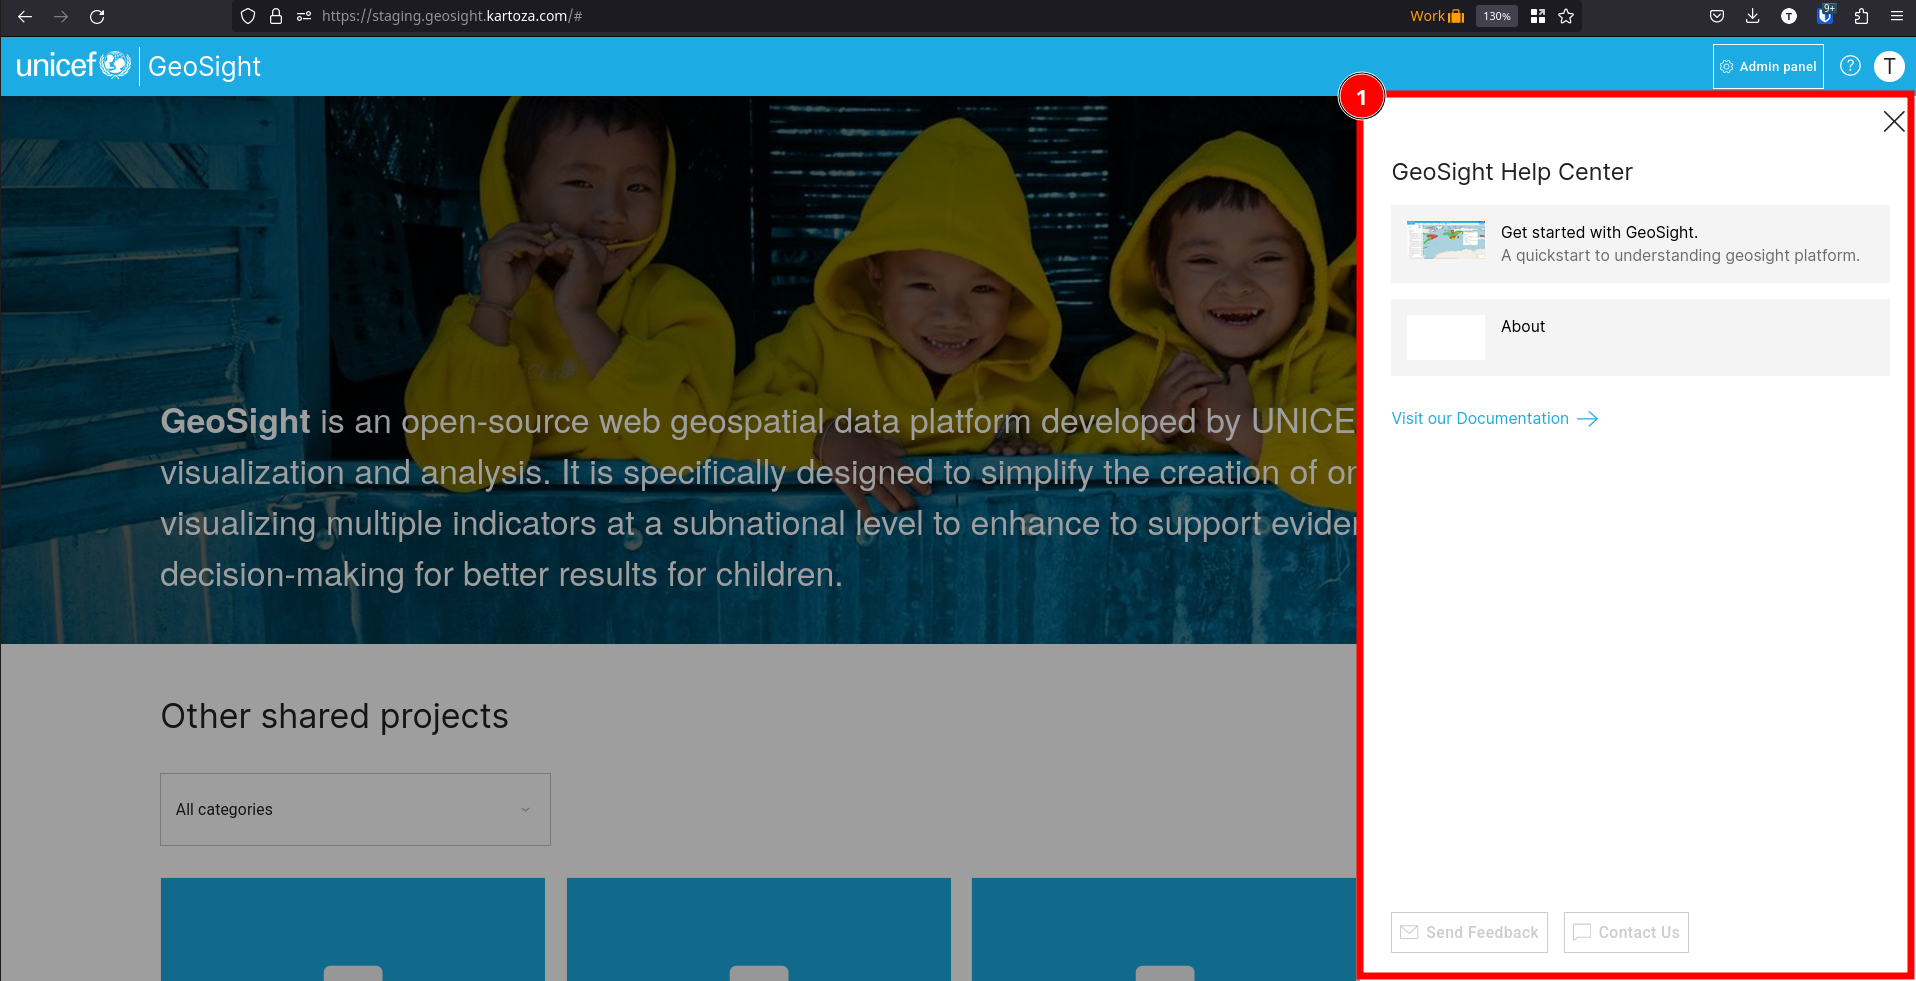Open the All categories dropdown
Screen dimensions: 1916x981
click(355, 809)
